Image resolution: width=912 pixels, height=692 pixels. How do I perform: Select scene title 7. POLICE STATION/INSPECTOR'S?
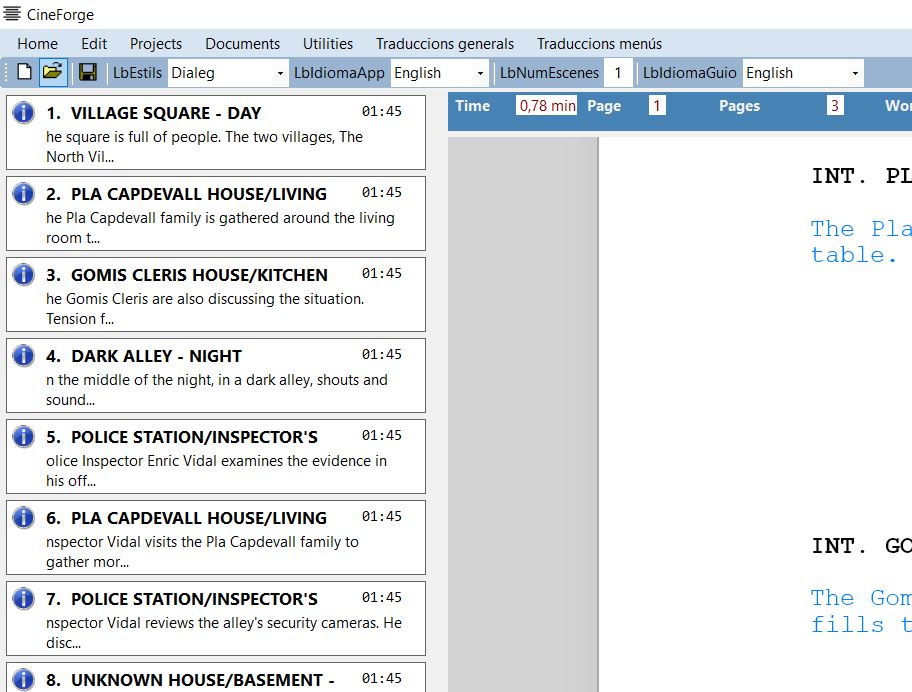182,598
